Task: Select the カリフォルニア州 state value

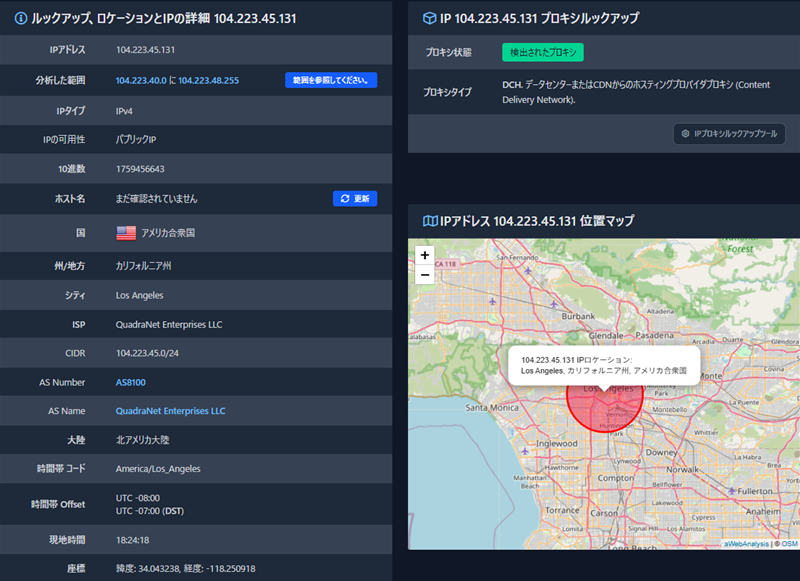Action: point(143,266)
